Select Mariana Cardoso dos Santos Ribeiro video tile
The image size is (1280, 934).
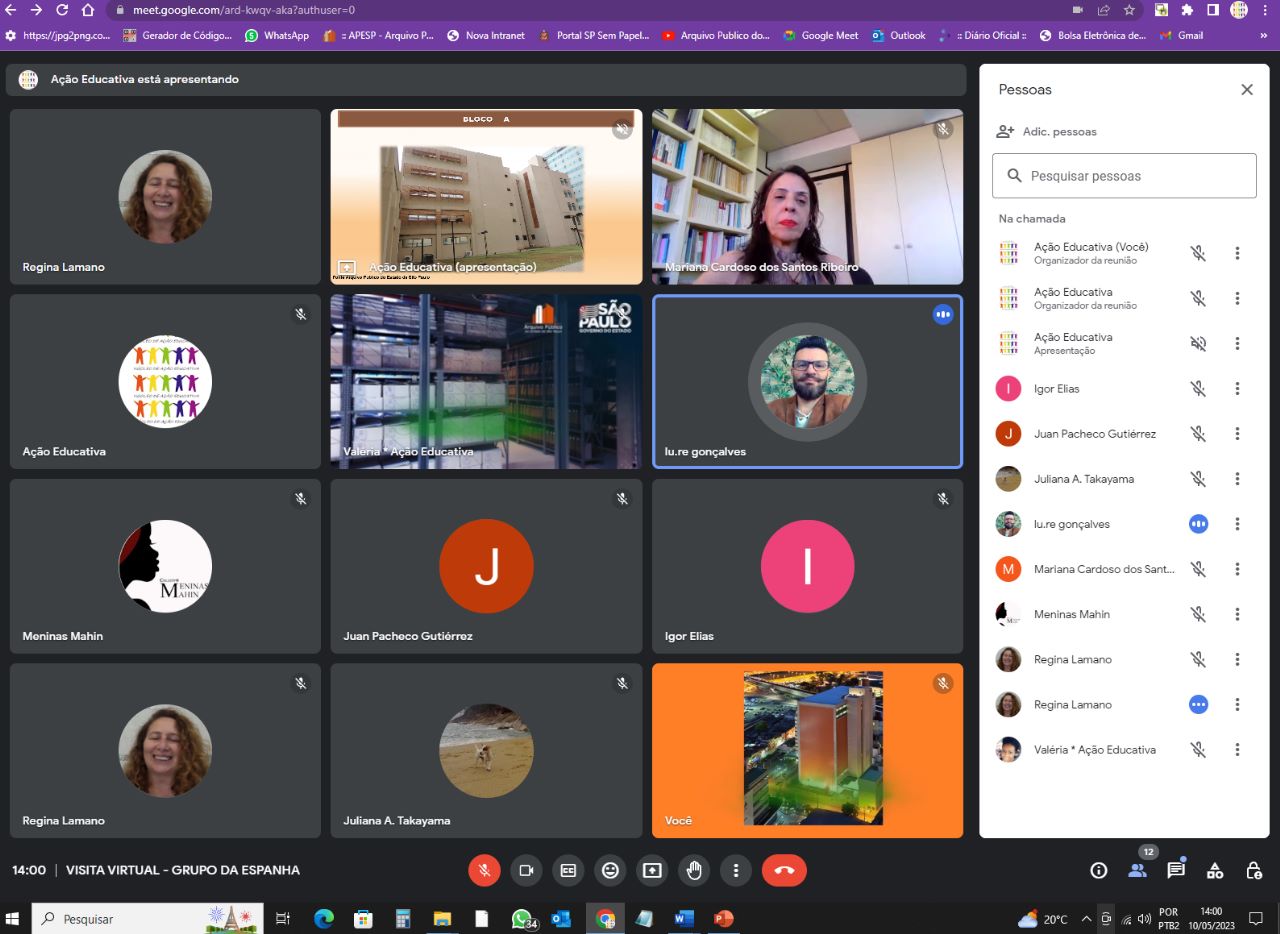808,197
